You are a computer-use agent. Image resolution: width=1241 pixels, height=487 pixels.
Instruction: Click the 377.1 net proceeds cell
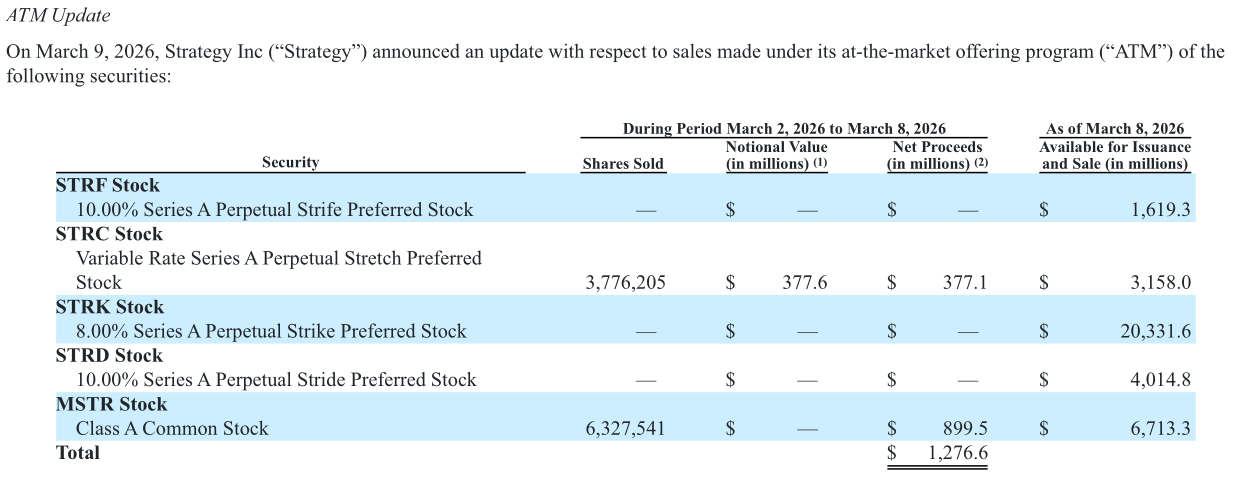click(964, 283)
